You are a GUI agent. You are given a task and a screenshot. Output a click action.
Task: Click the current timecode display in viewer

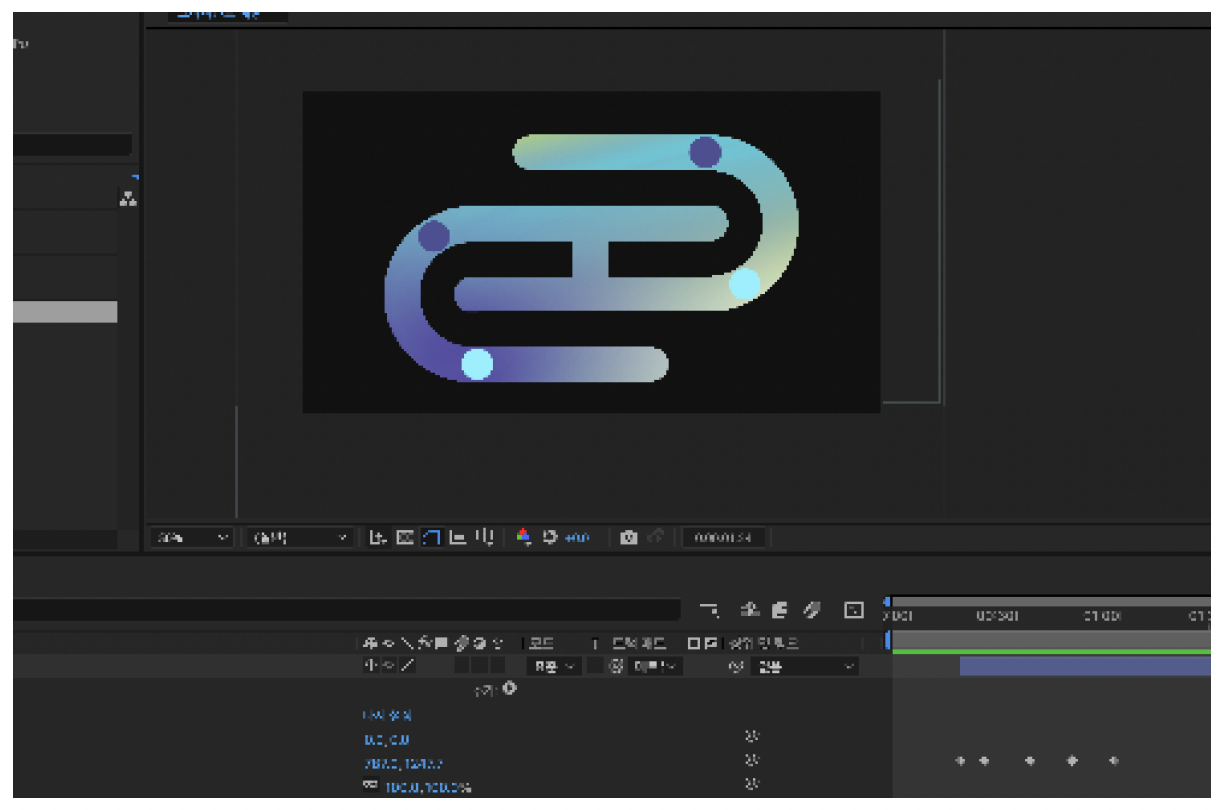726,537
